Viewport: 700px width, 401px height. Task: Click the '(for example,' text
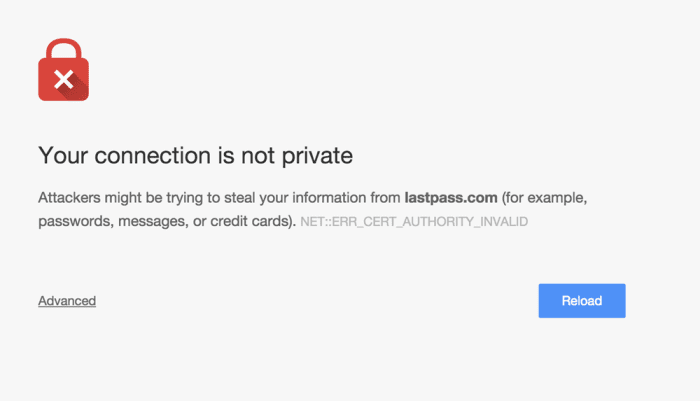pyautogui.click(x=545, y=197)
